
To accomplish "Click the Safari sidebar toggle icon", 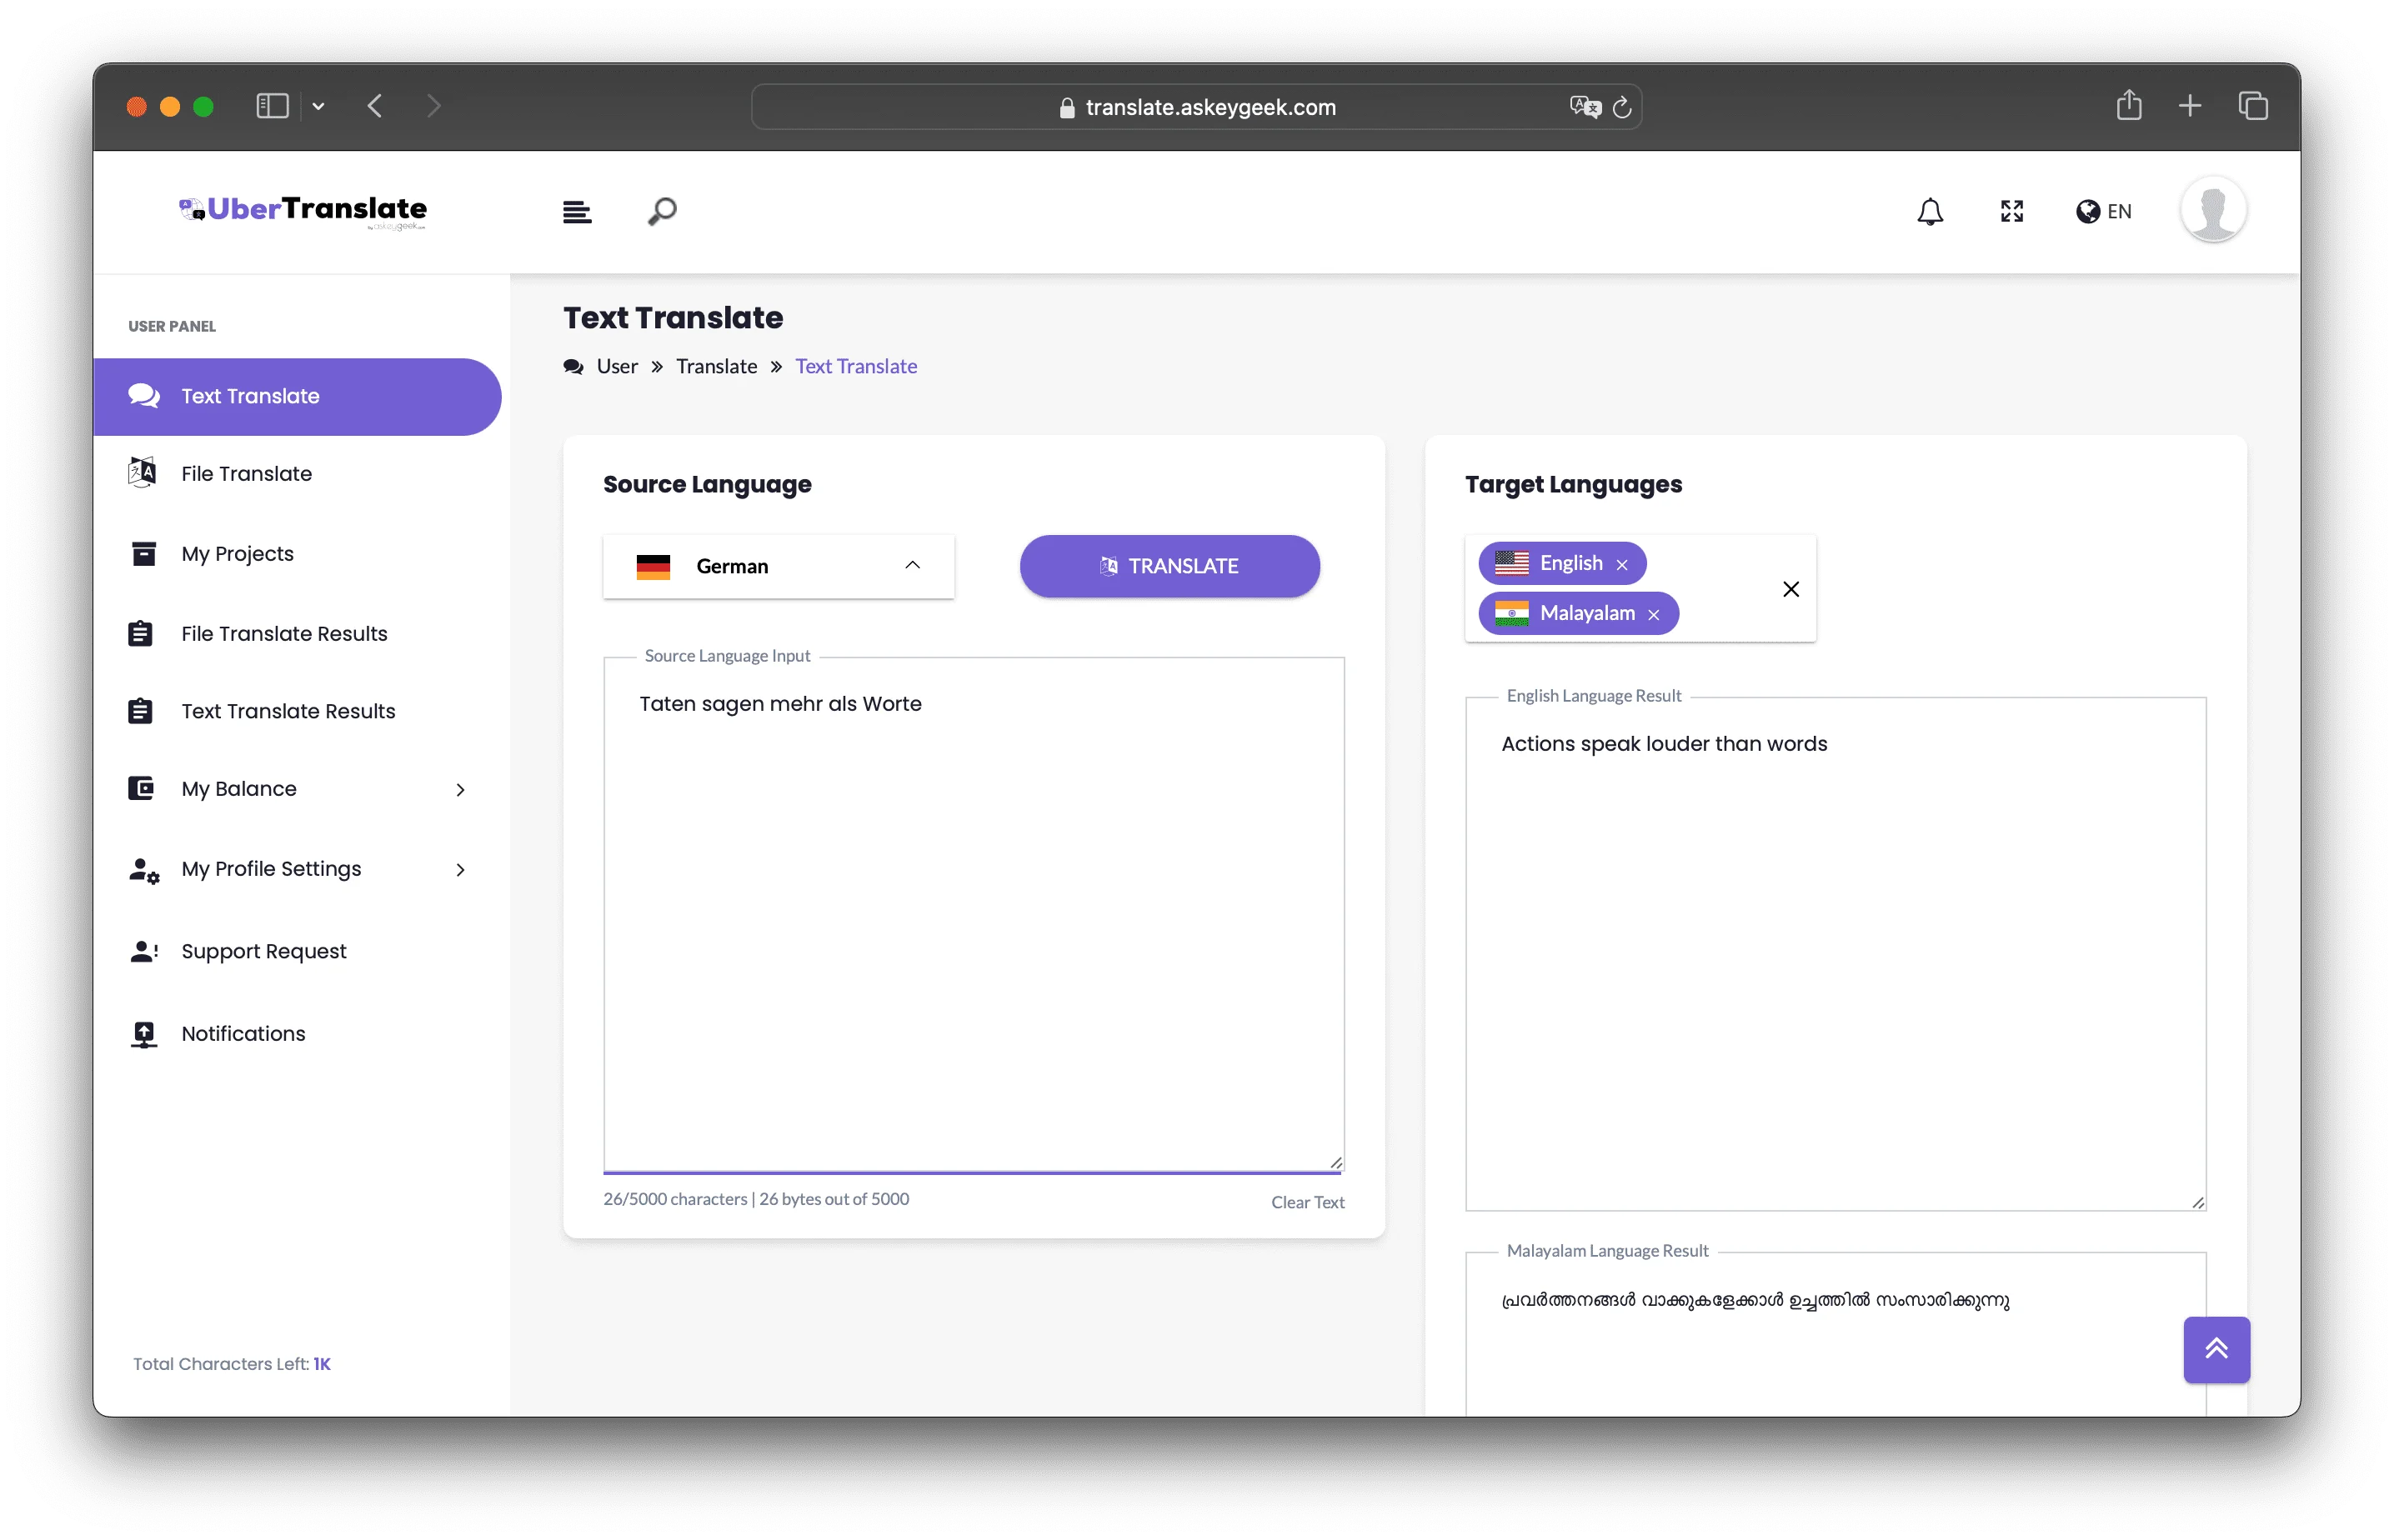I will (272, 106).
